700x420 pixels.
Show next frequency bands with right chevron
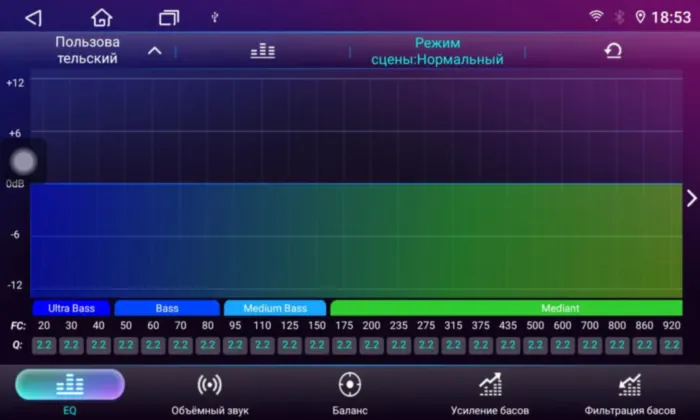tap(690, 198)
